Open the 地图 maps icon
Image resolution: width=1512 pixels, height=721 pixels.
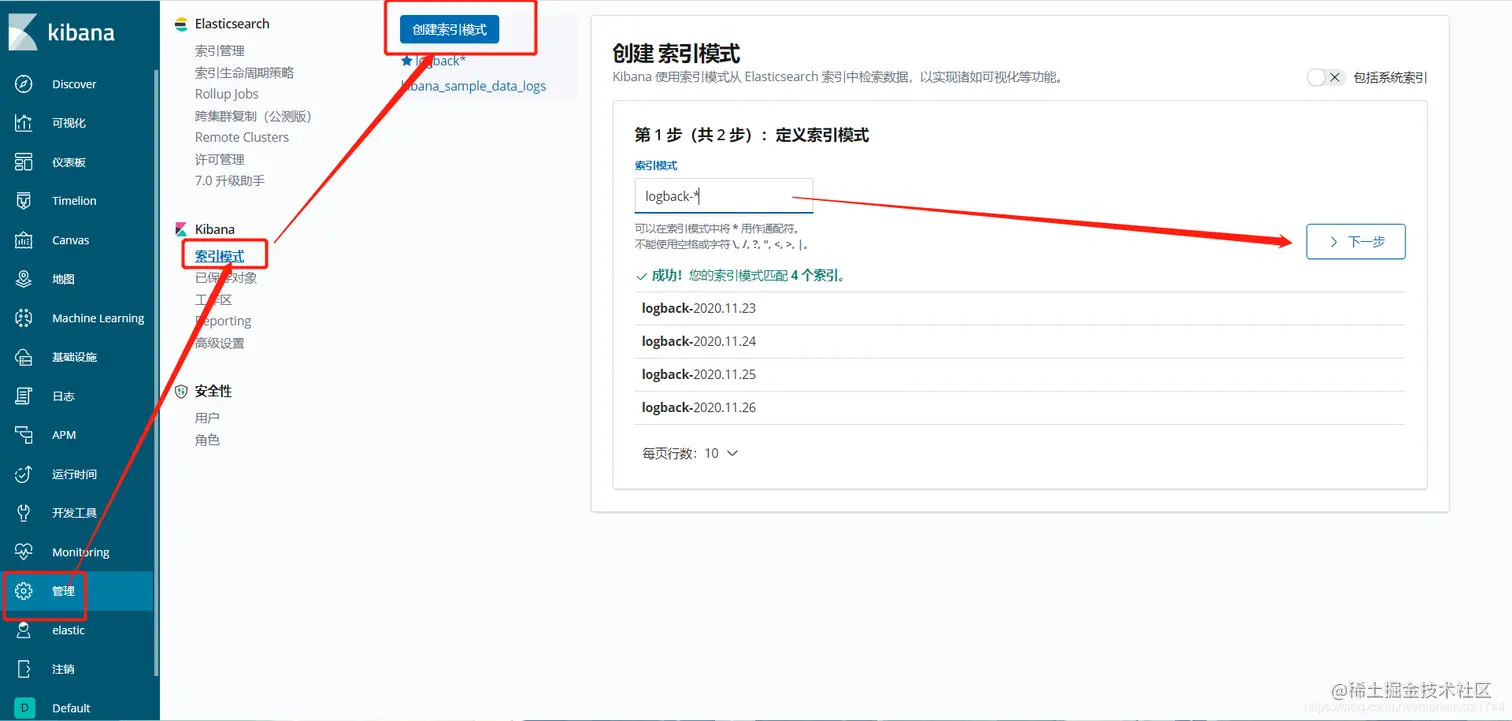pos(24,279)
